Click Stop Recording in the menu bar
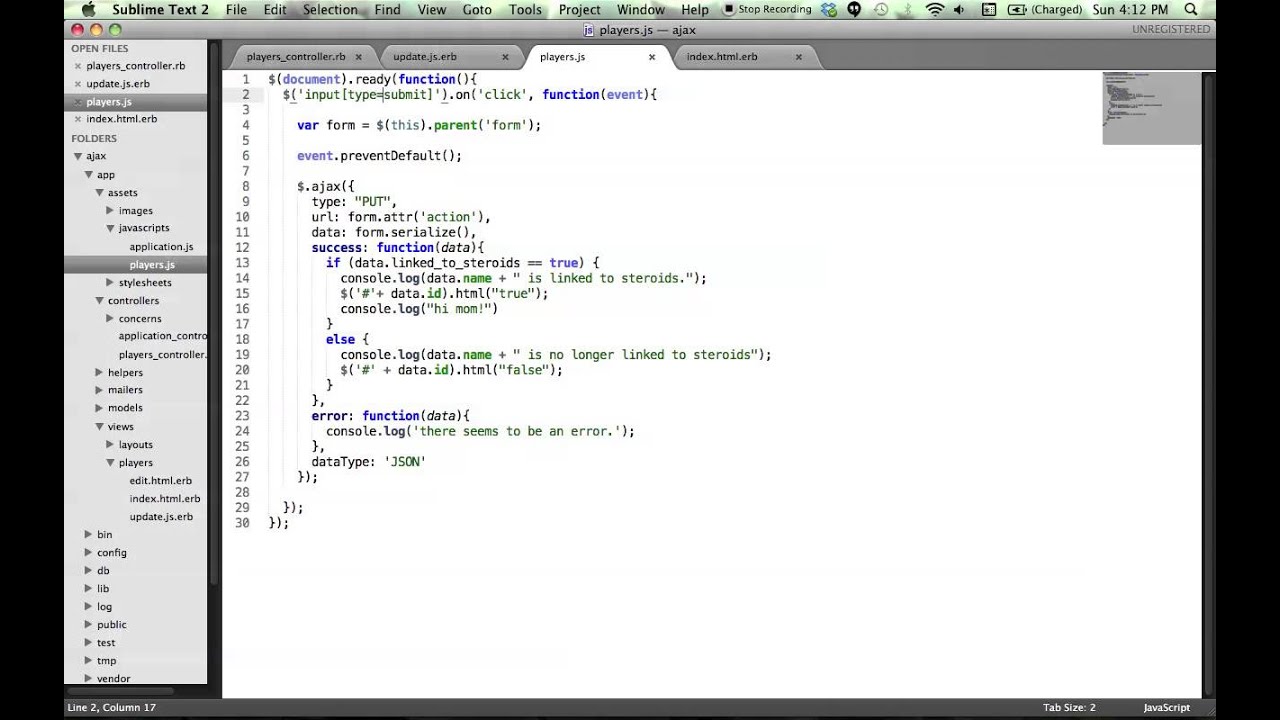This screenshot has height=720, width=1280. coord(767,10)
